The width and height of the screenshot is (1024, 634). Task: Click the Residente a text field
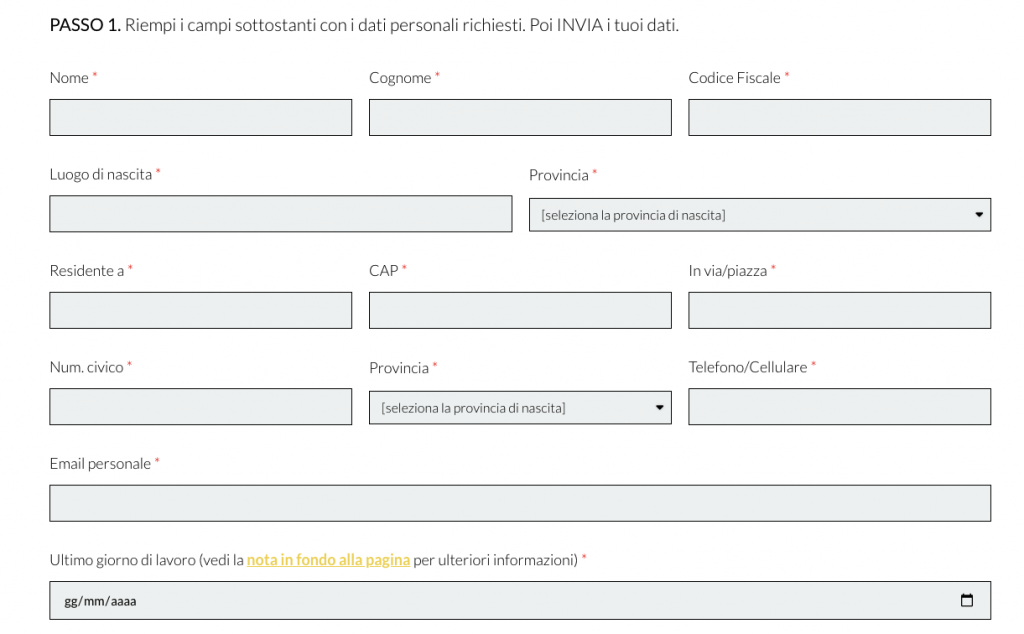coord(200,310)
